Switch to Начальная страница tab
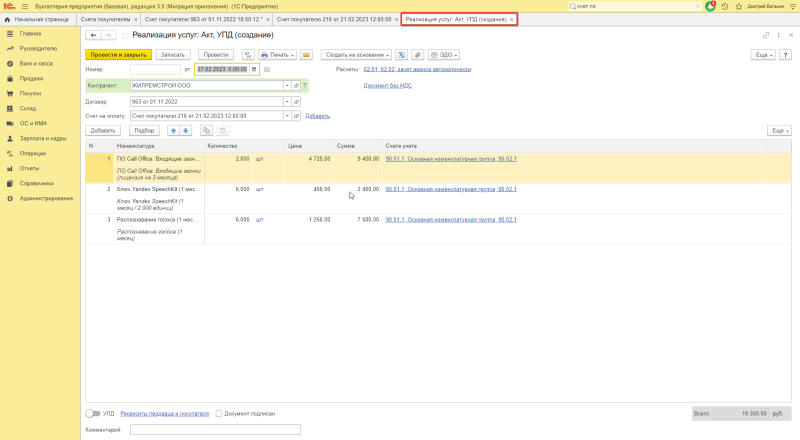This screenshot has width=800, height=440. [37, 19]
